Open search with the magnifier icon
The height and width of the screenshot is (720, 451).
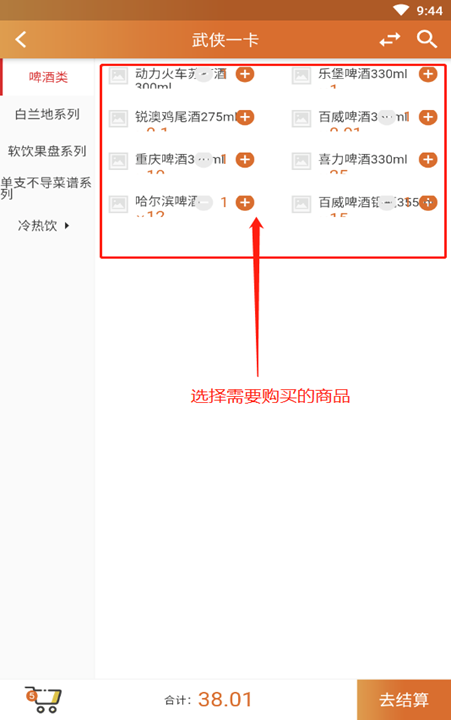point(427,39)
